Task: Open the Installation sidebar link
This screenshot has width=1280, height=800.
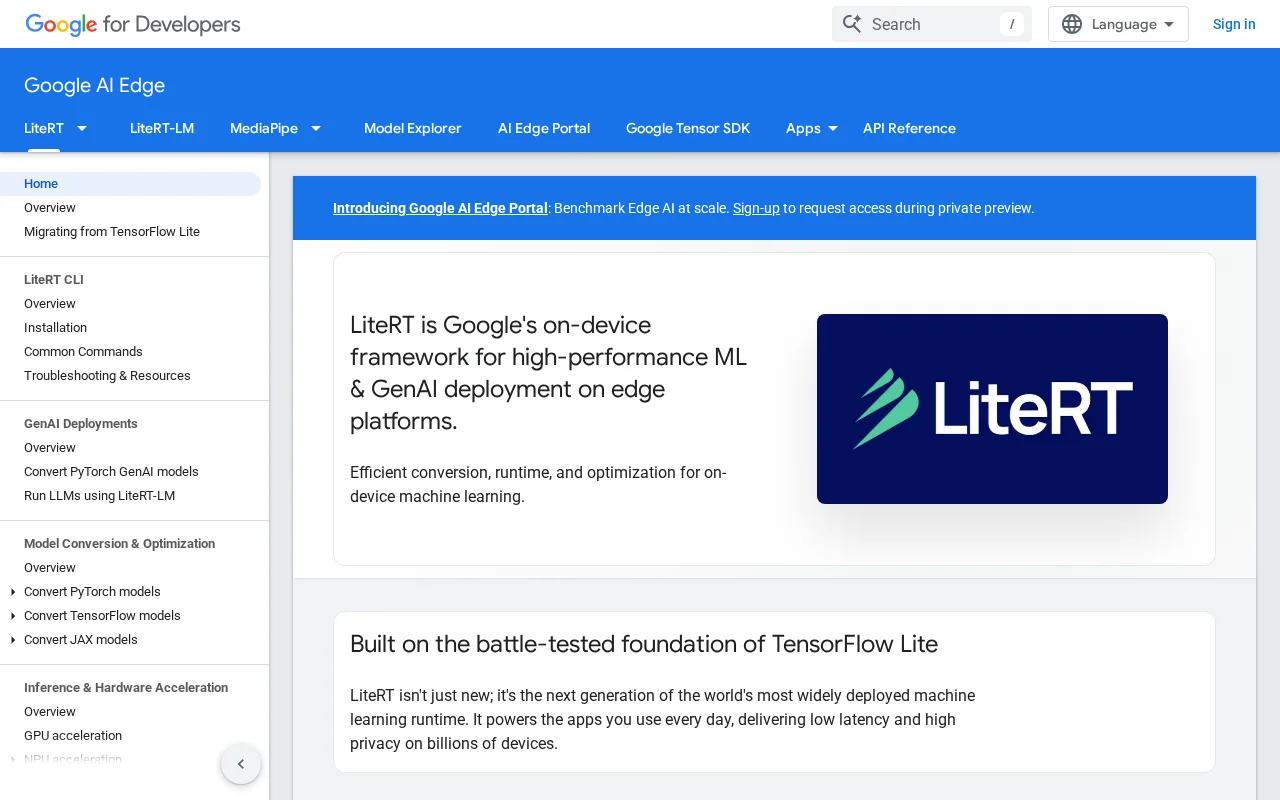Action: 55,328
